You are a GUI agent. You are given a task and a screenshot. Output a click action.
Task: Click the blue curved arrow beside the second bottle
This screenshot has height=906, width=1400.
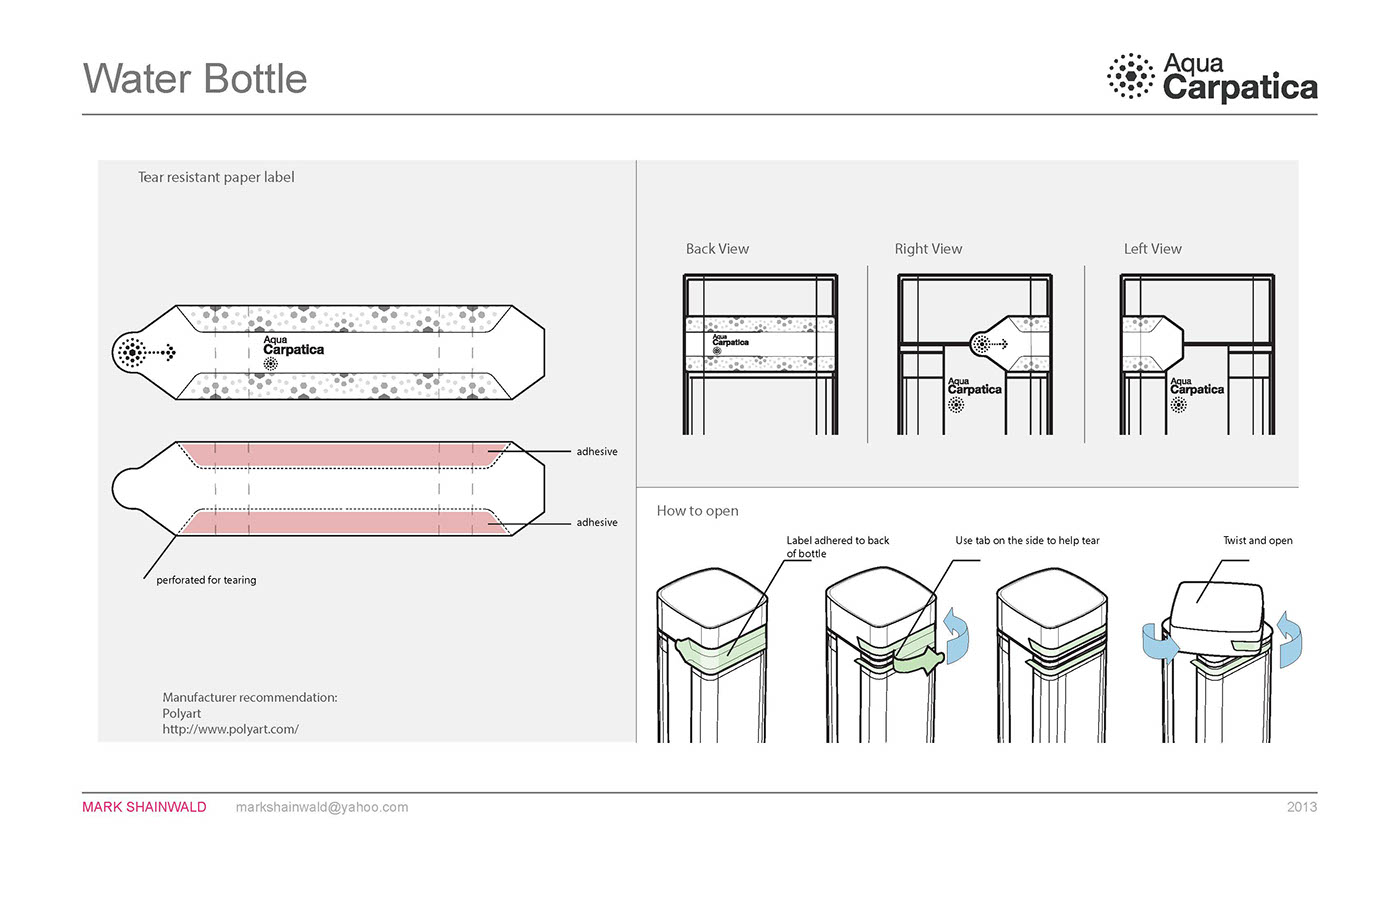tap(957, 634)
